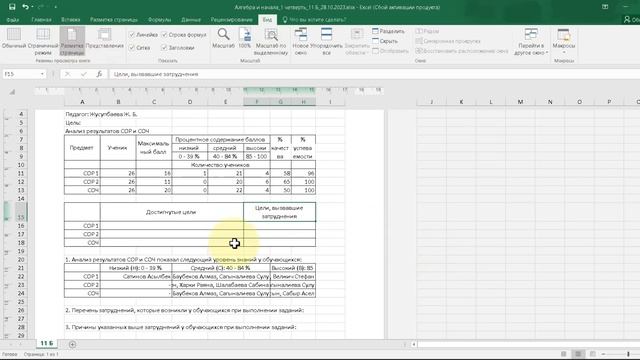The image size is (640, 360).
Task: Switch to the Главная ribbon tab
Action: click(41, 20)
